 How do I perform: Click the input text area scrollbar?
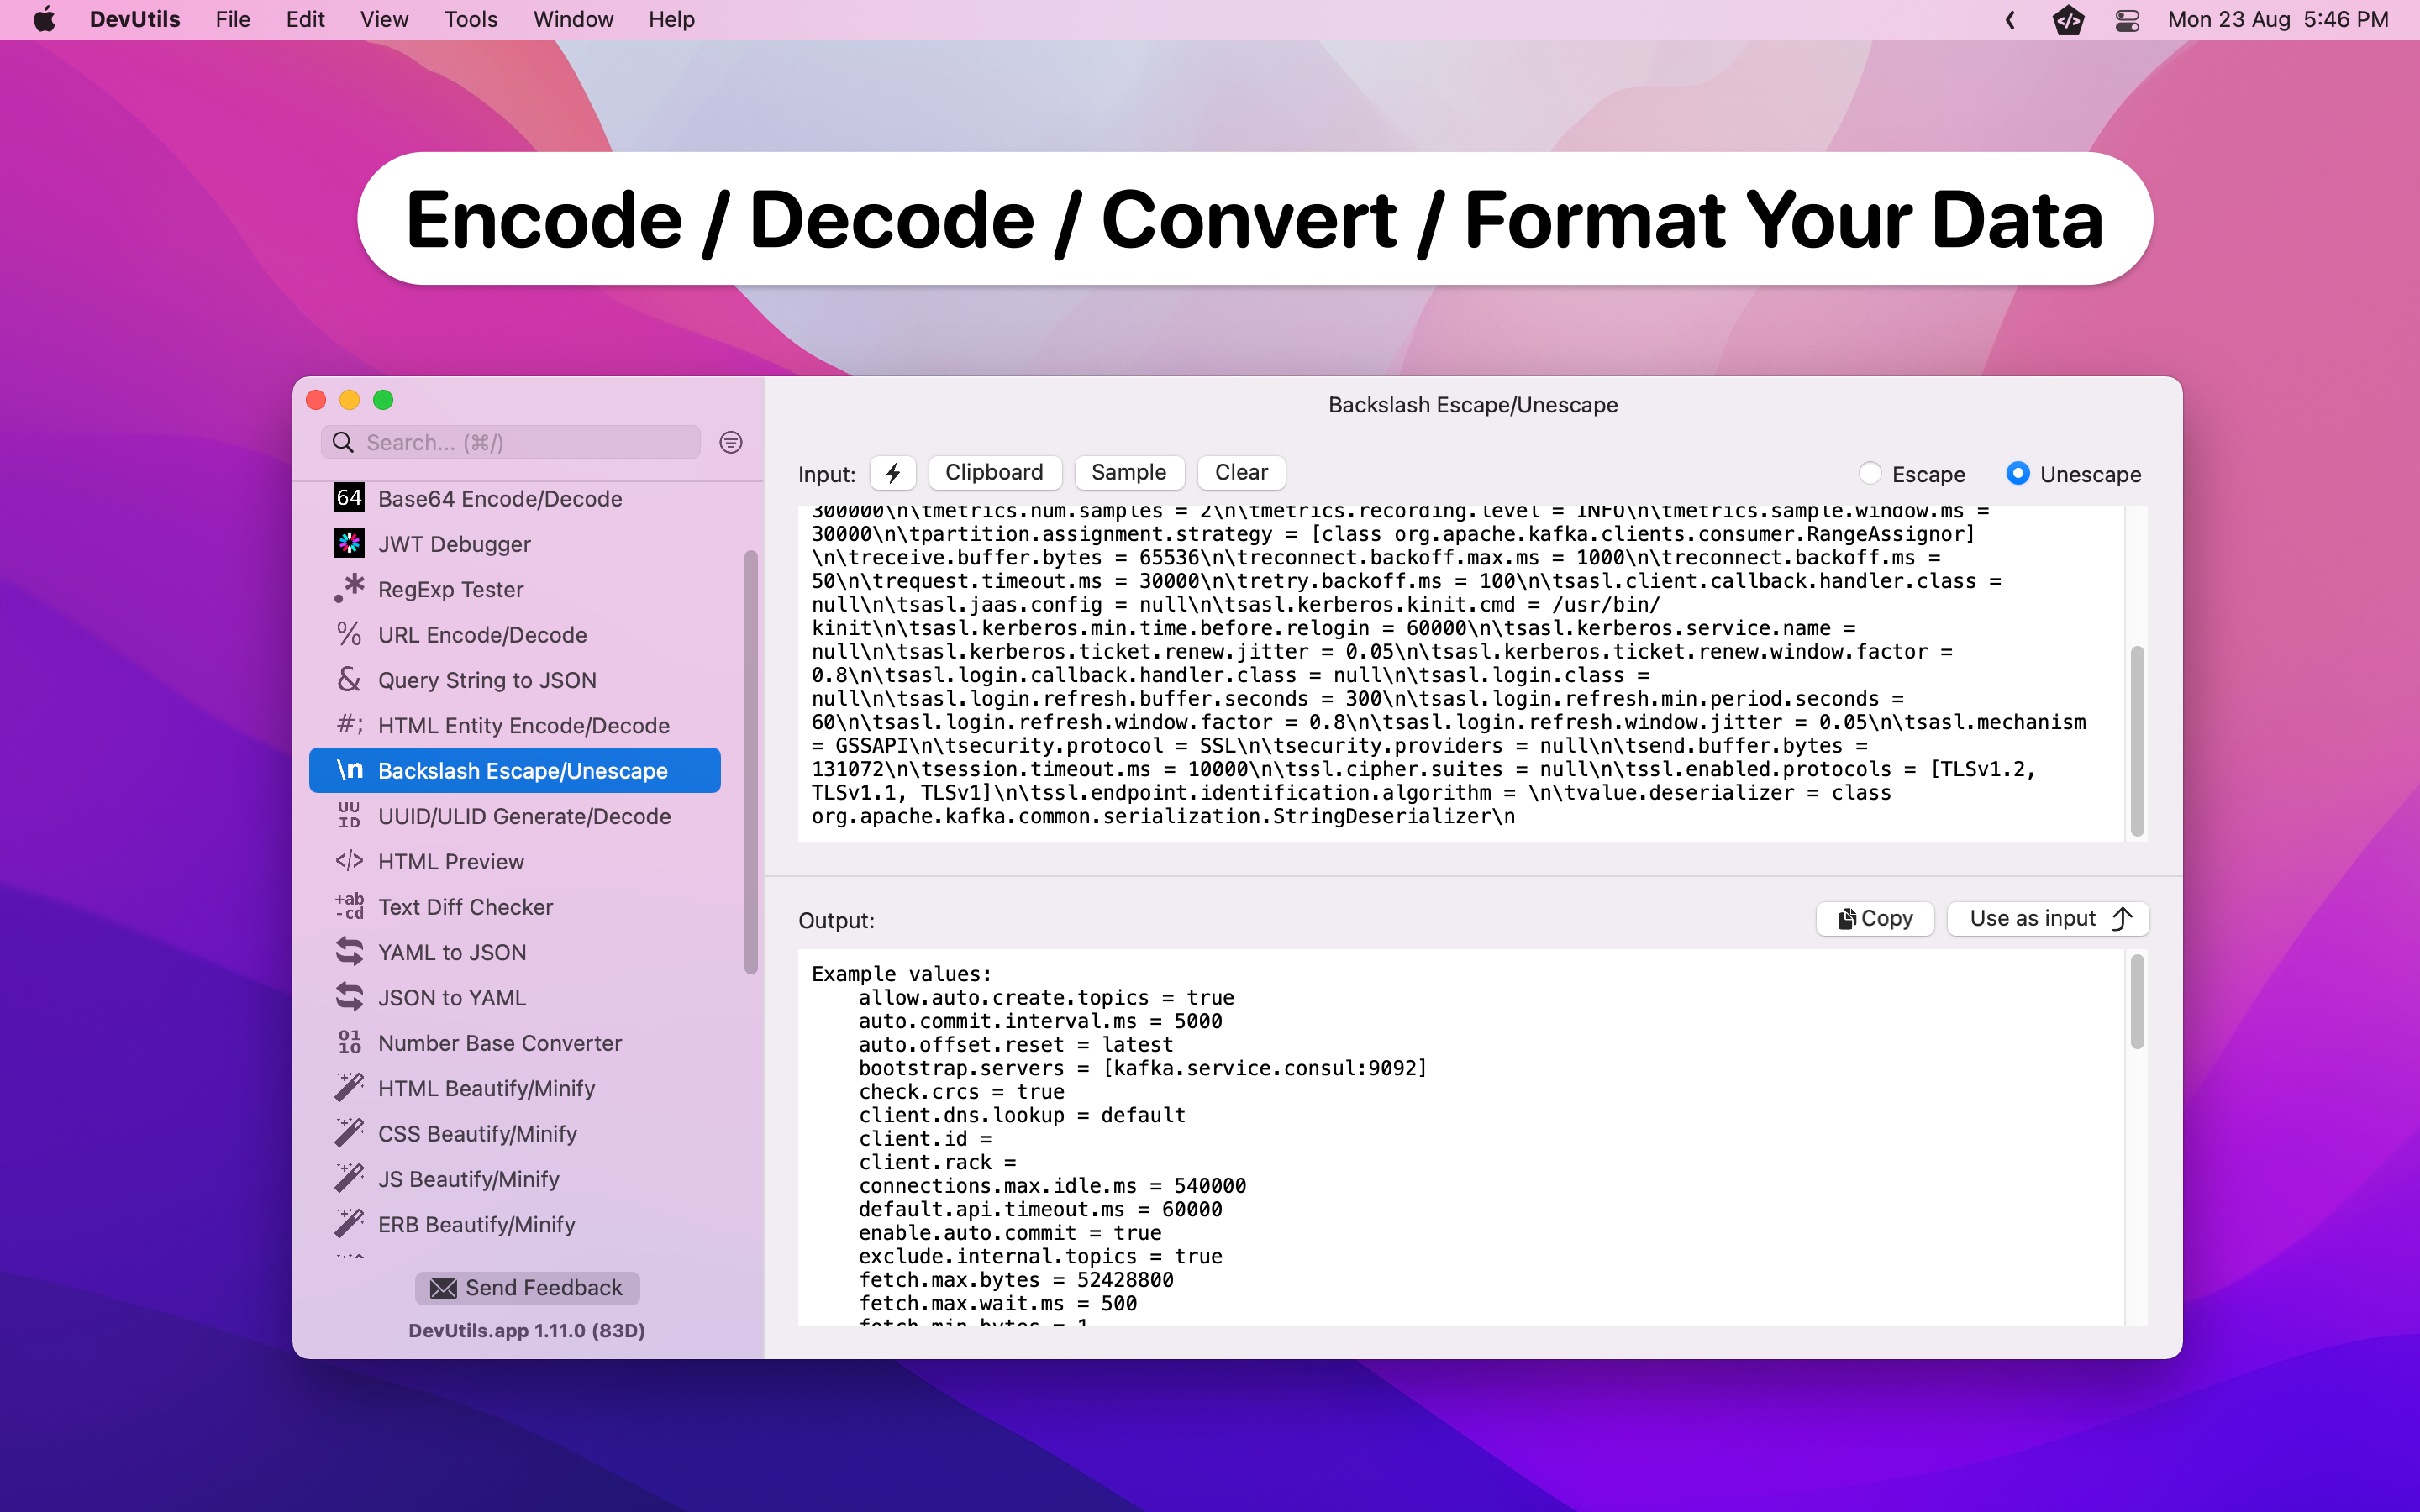pos(2137,740)
